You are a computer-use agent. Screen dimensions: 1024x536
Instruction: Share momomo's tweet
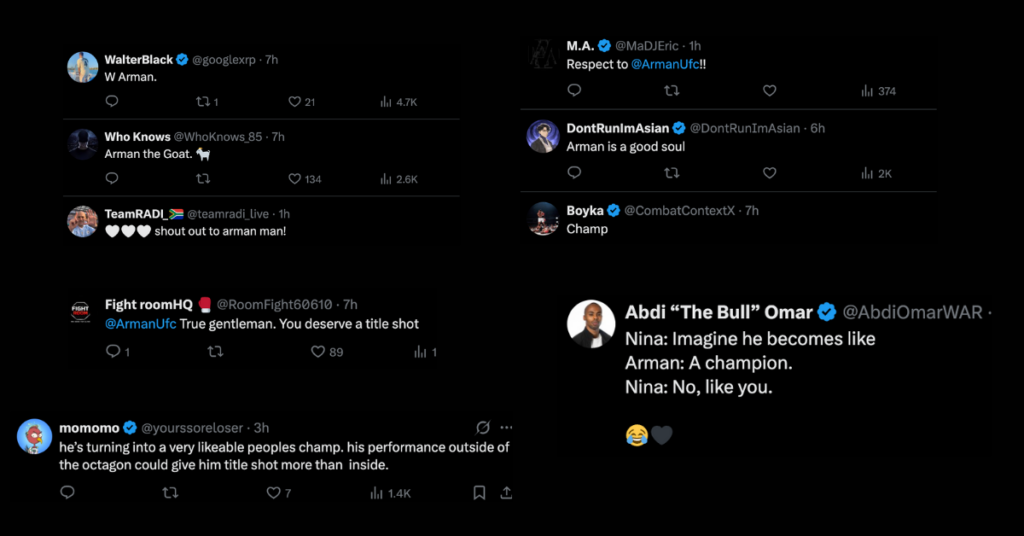point(506,492)
